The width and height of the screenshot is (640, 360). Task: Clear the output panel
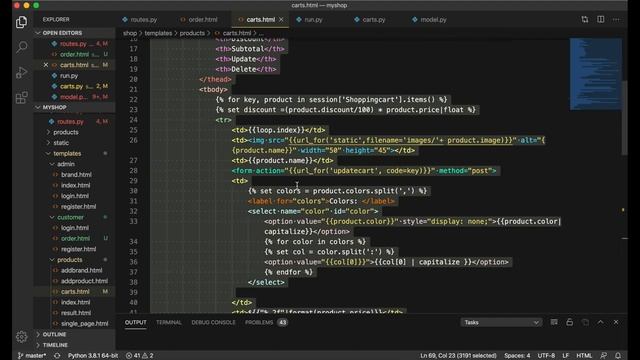pyautogui.click(x=554, y=322)
